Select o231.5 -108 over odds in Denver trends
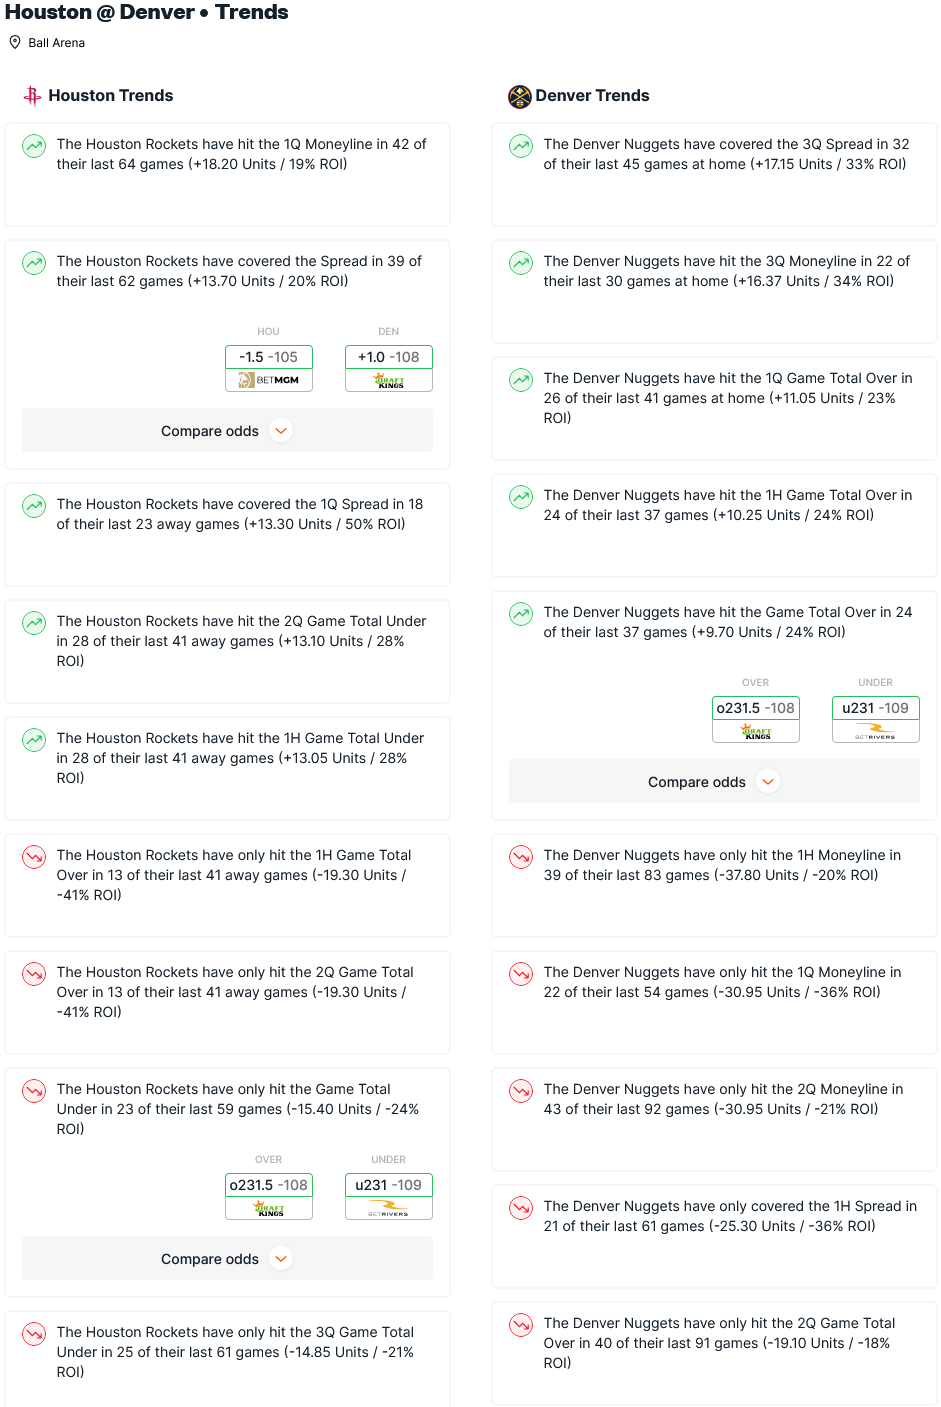Image resolution: width=941 pixels, height=1407 pixels. (756, 708)
